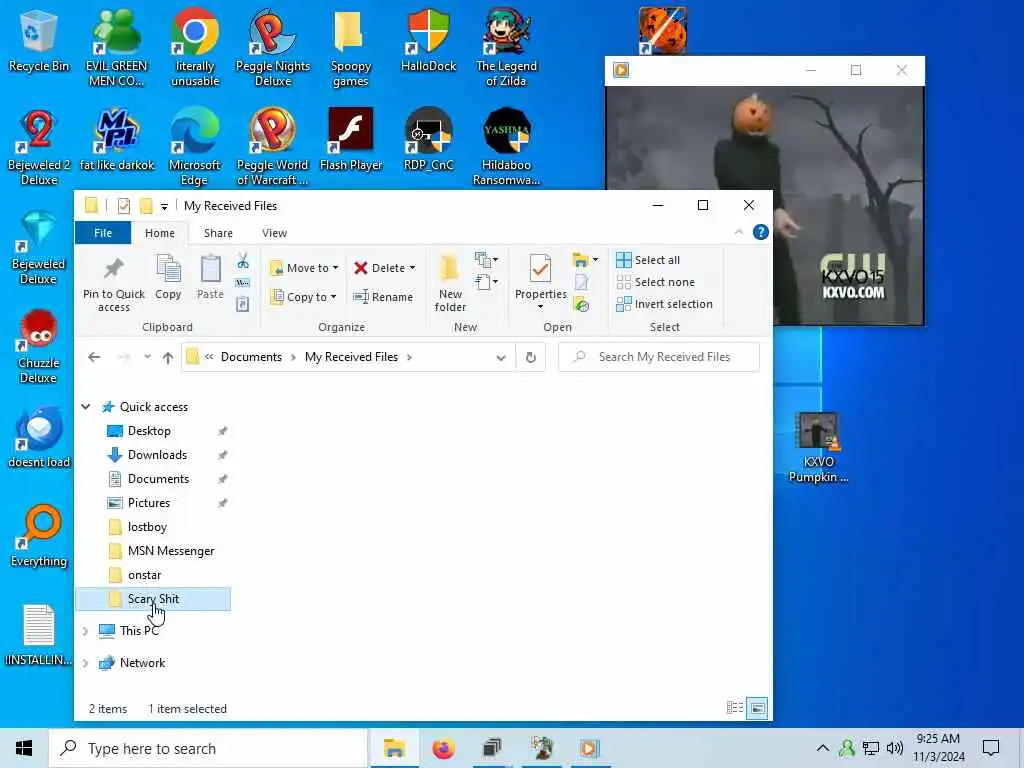Collapse the Quick access tree node
Viewport: 1024px width, 768px height.
coord(86,407)
